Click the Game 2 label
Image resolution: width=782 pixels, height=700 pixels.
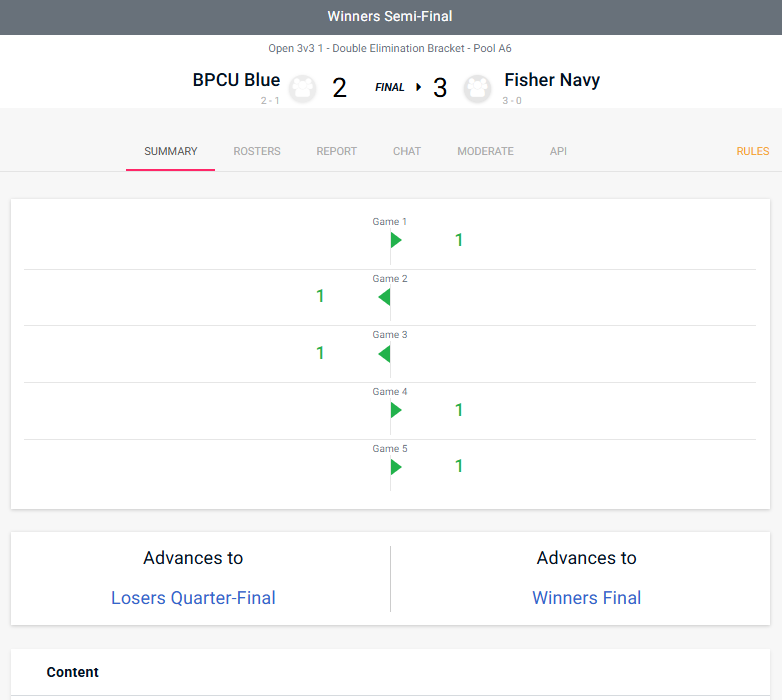pyautogui.click(x=390, y=279)
